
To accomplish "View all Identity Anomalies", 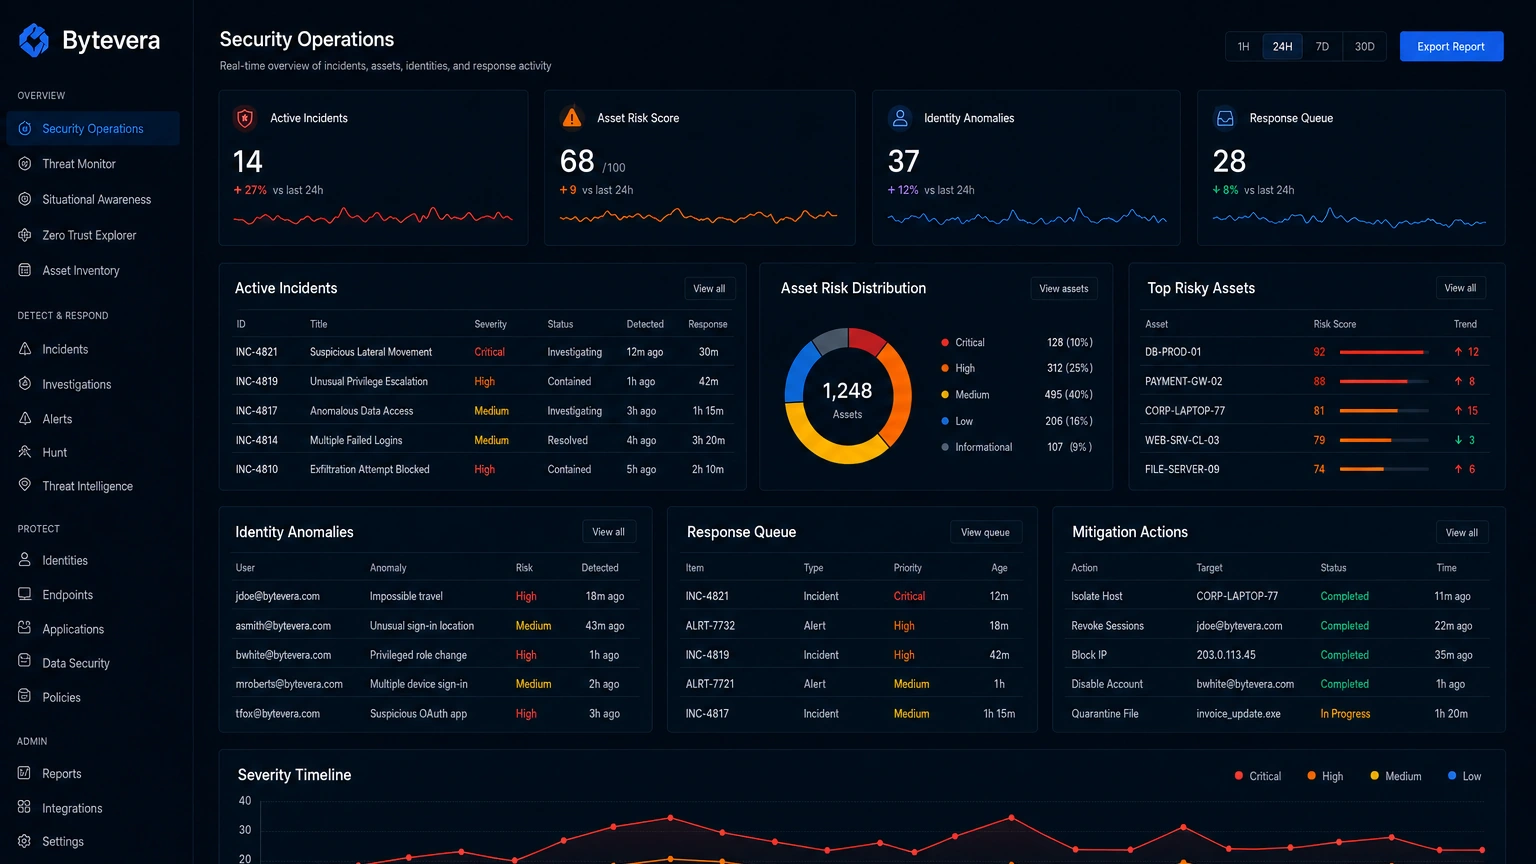I will point(608,532).
